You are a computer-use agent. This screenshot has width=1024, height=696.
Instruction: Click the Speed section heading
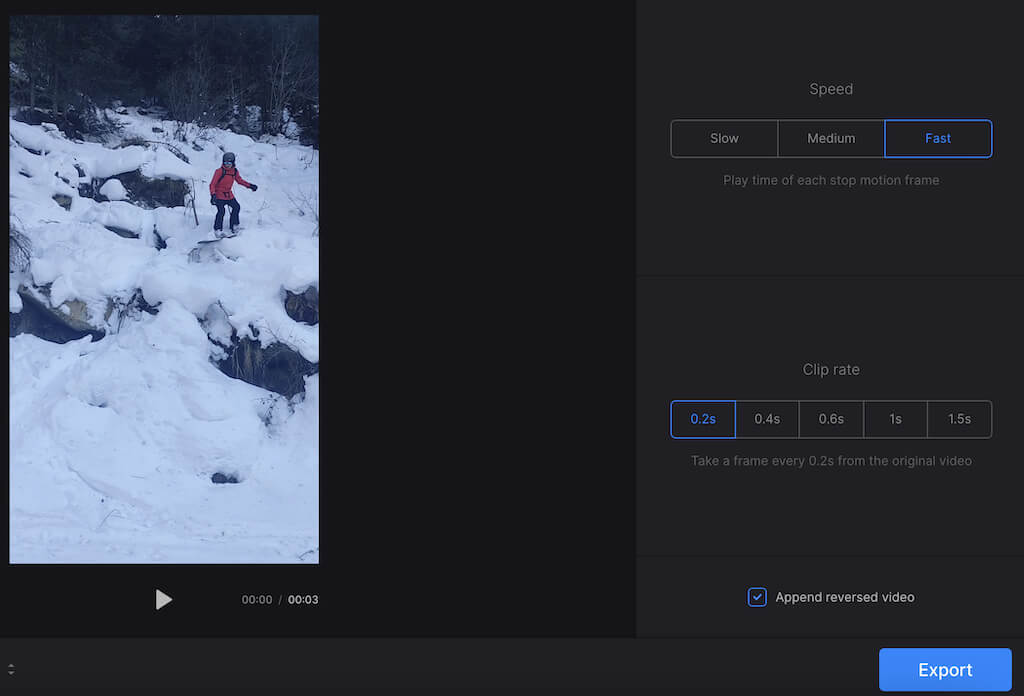coord(831,89)
